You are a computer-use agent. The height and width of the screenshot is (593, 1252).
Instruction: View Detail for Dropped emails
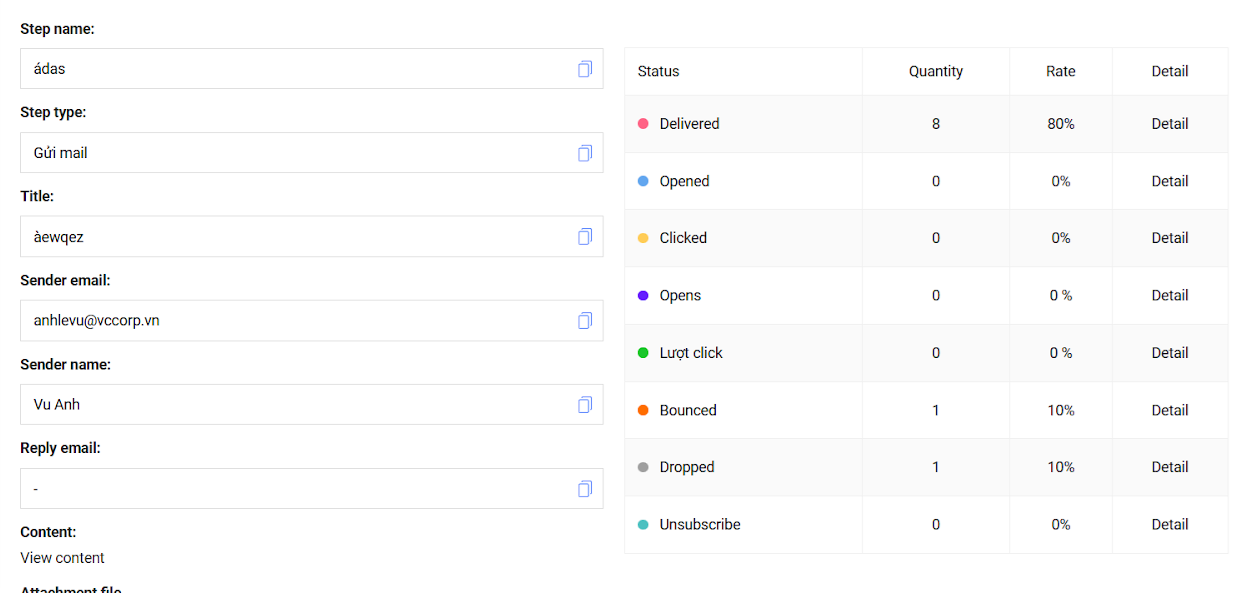pos(1169,467)
